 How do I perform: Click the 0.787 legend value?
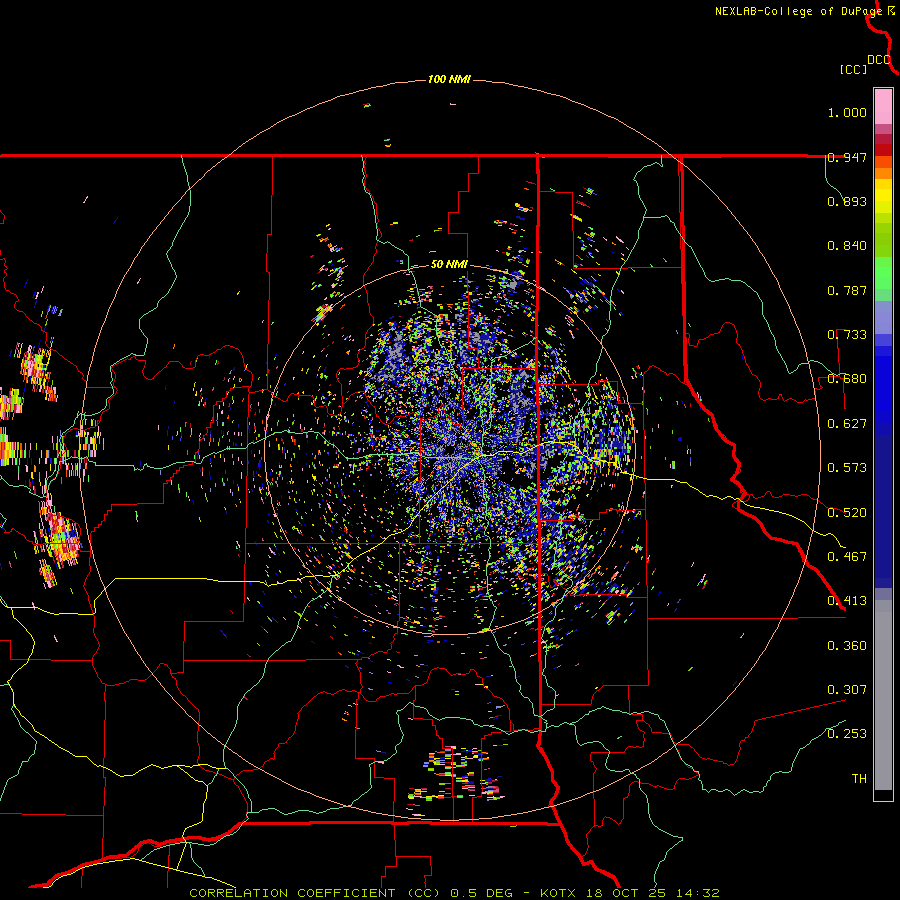coord(847,290)
